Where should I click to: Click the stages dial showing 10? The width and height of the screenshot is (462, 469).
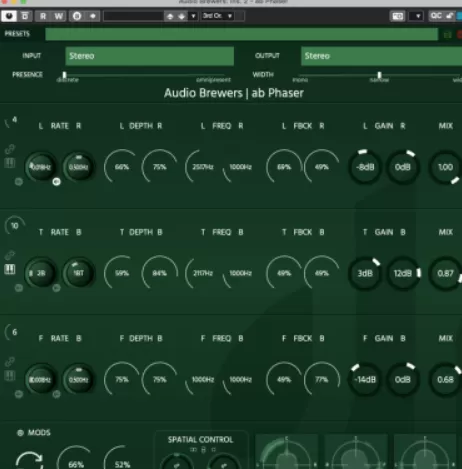point(14,226)
